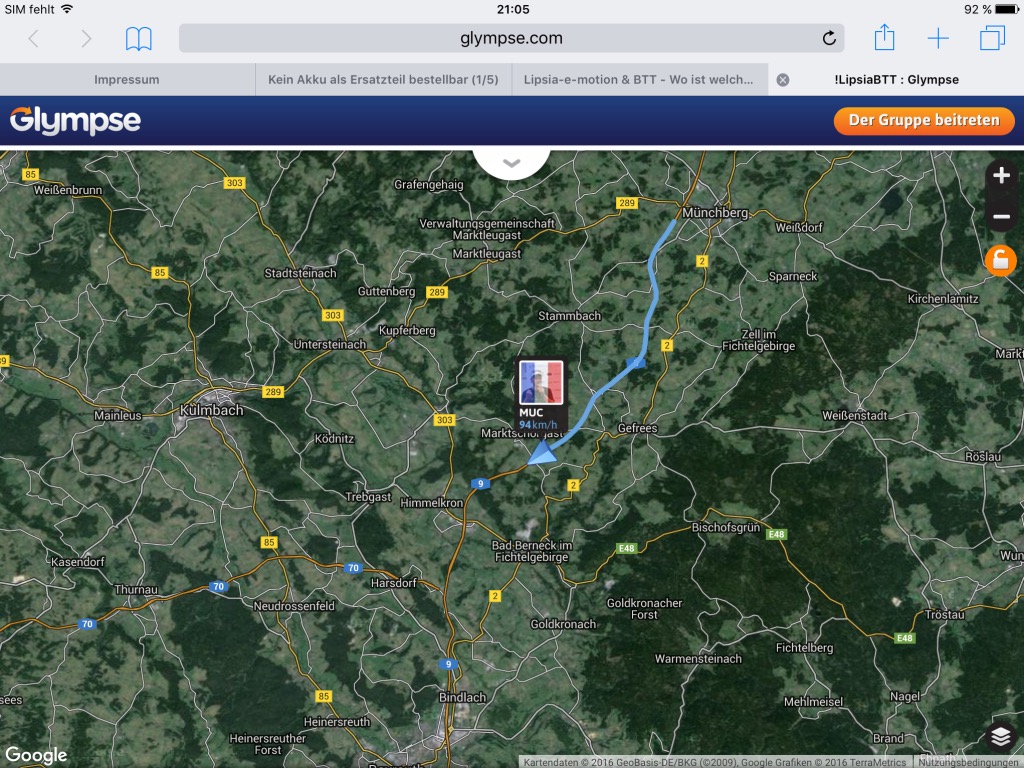Show all open tabs overview
1024x768 pixels.
coord(992,39)
